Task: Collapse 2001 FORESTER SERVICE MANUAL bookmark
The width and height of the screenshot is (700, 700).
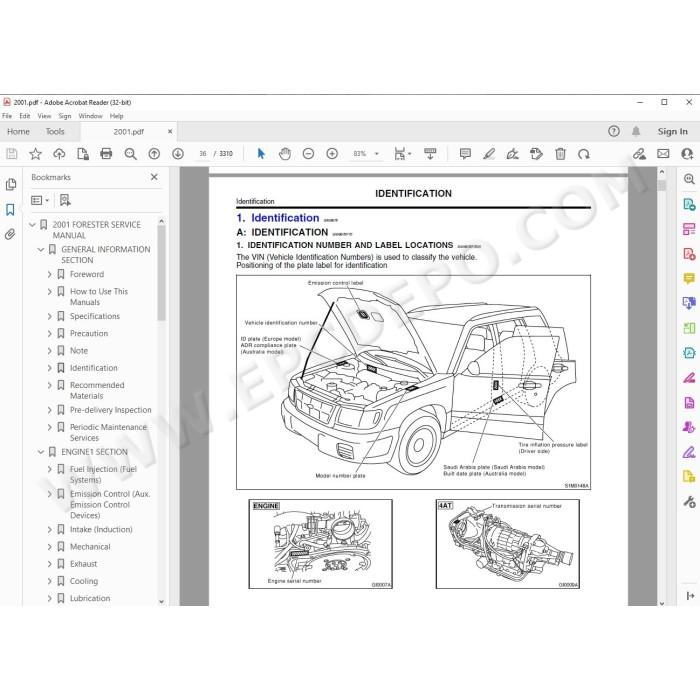Action: (x=32, y=225)
